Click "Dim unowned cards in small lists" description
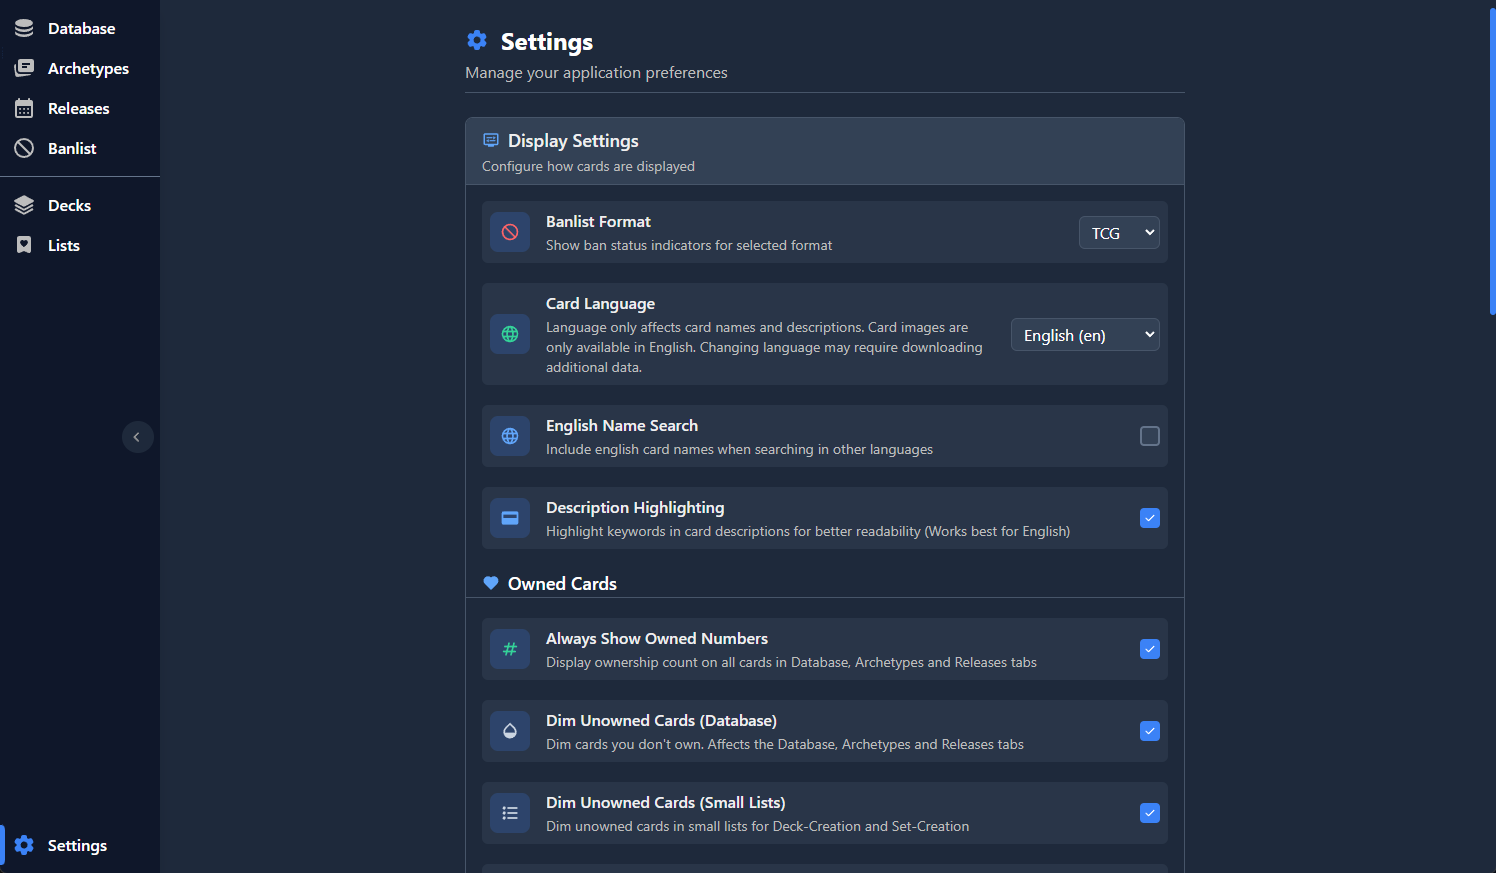1496x873 pixels. click(x=757, y=826)
